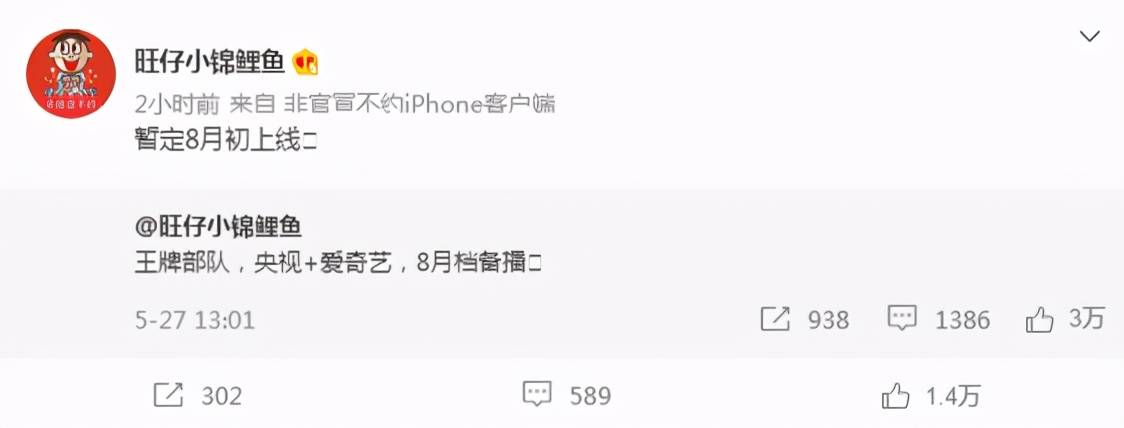
Task: Click comment icon next to 1386
Action: pyautogui.click(x=902, y=318)
